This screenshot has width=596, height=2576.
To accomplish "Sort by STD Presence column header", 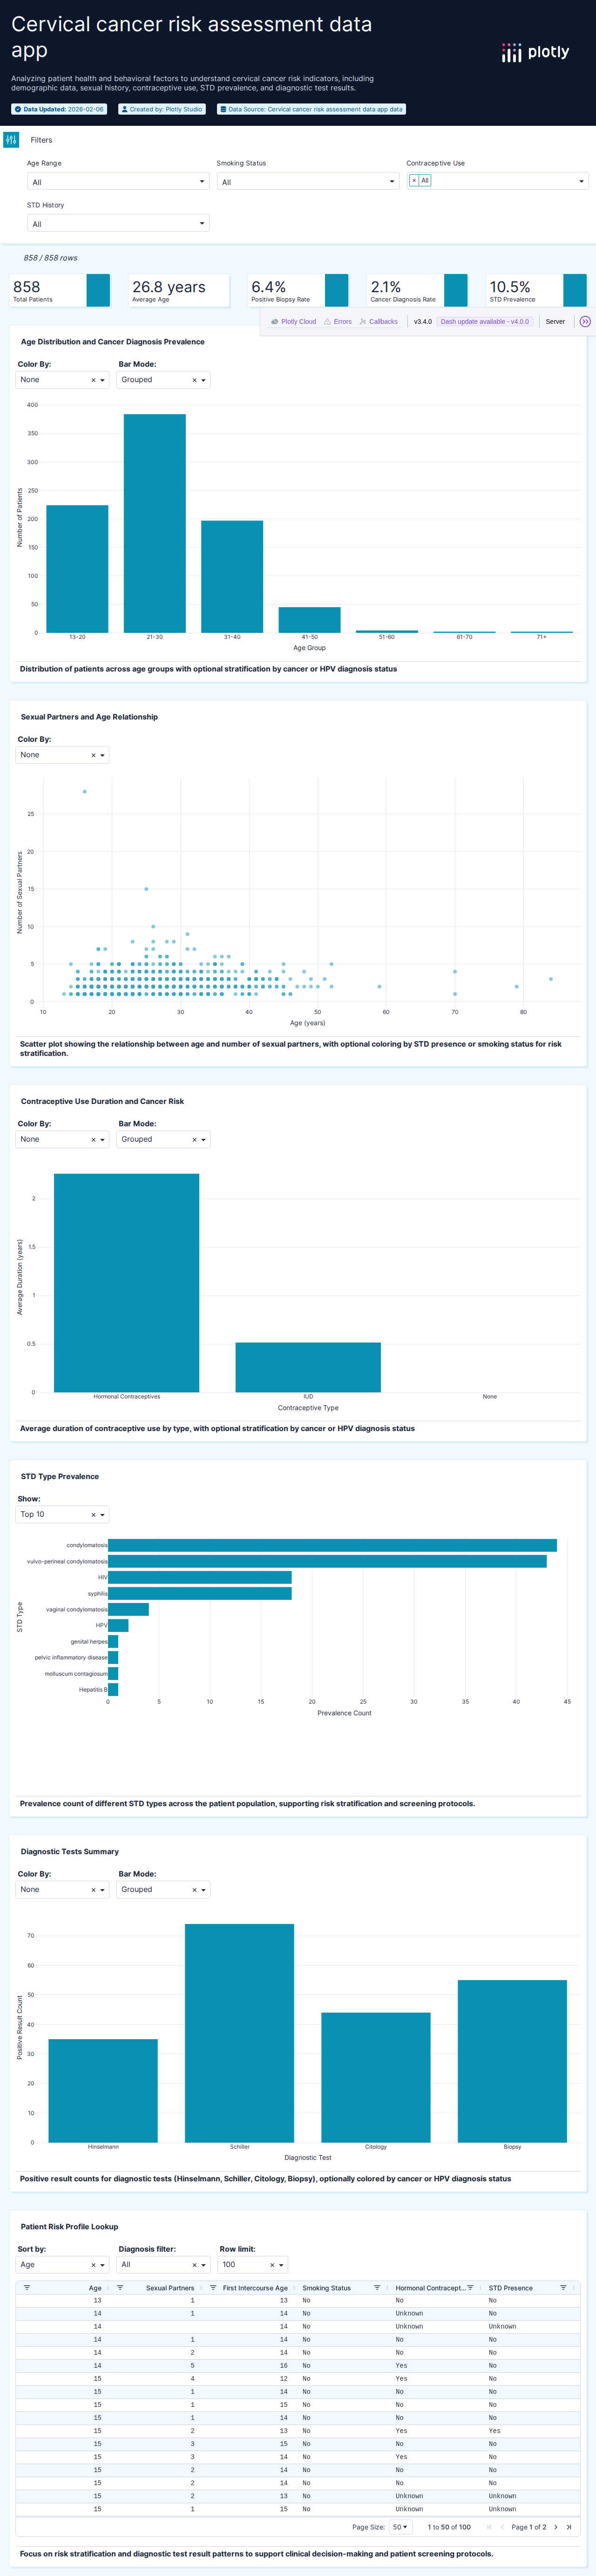I will (x=511, y=2288).
